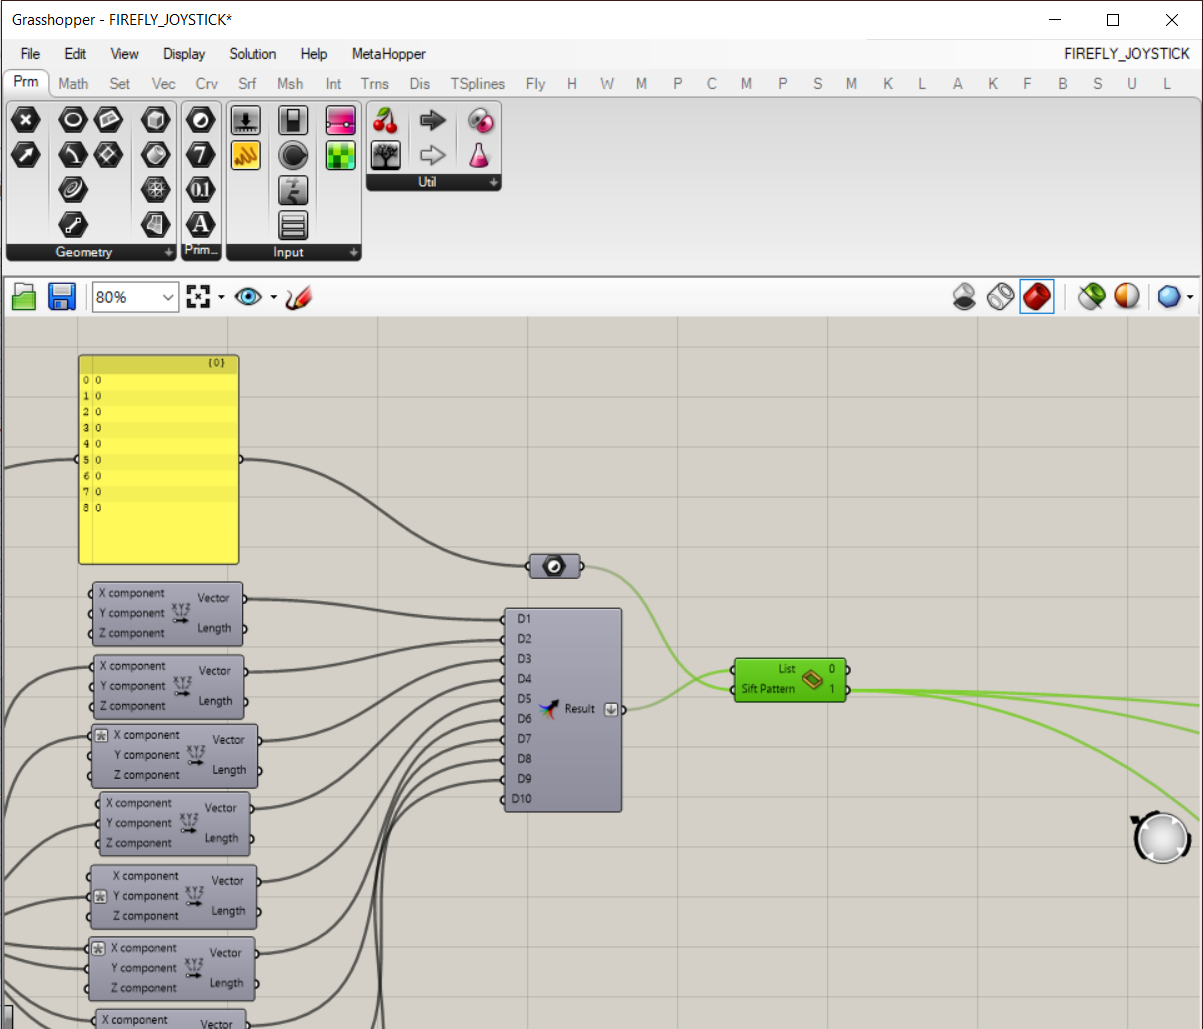Click the Merge component Result icon
Image resolution: width=1203 pixels, height=1029 pixels.
(548, 709)
